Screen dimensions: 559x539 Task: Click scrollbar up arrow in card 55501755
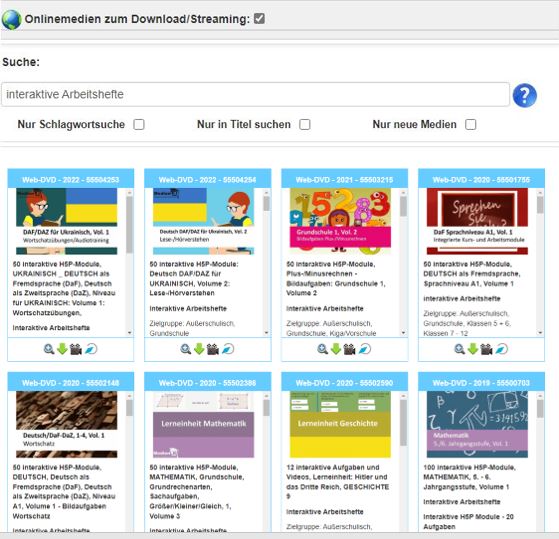pyautogui.click(x=540, y=192)
